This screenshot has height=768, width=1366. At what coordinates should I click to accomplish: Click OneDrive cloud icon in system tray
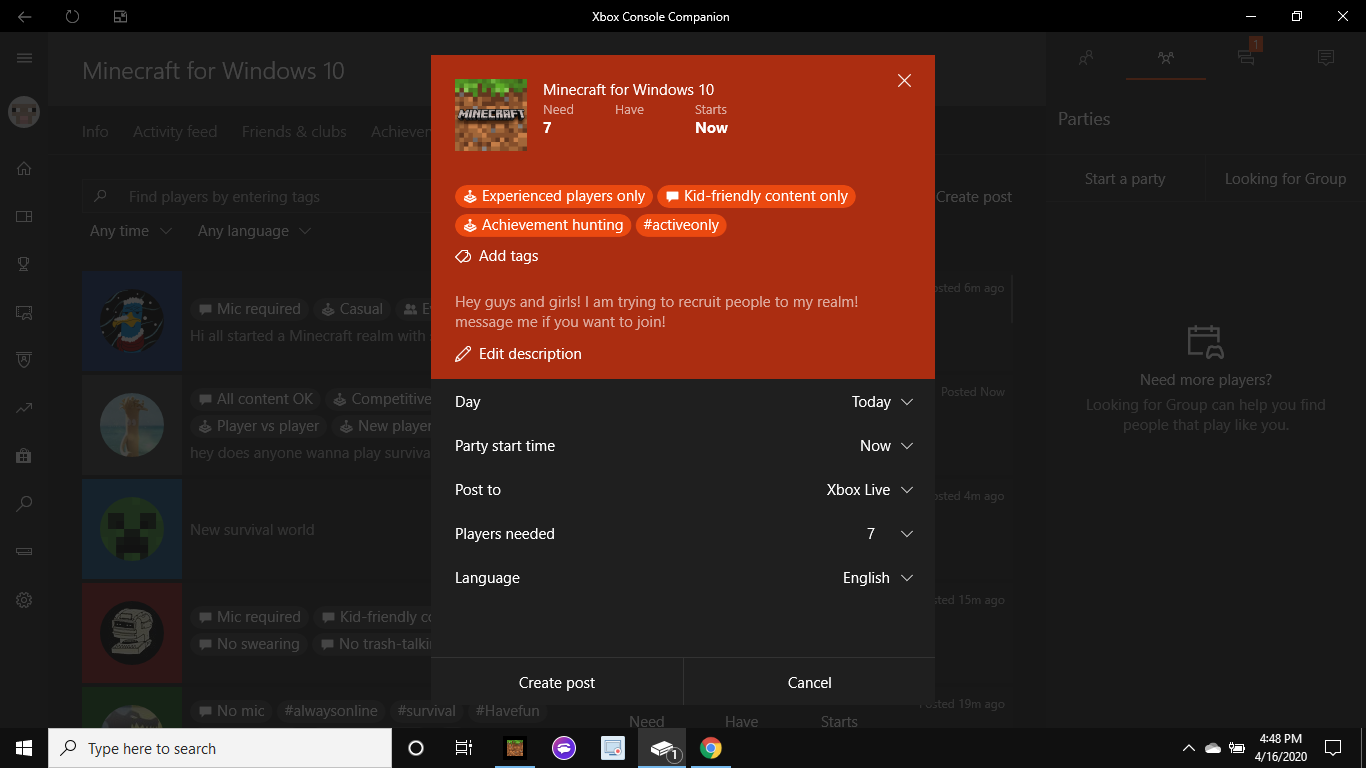1213,748
